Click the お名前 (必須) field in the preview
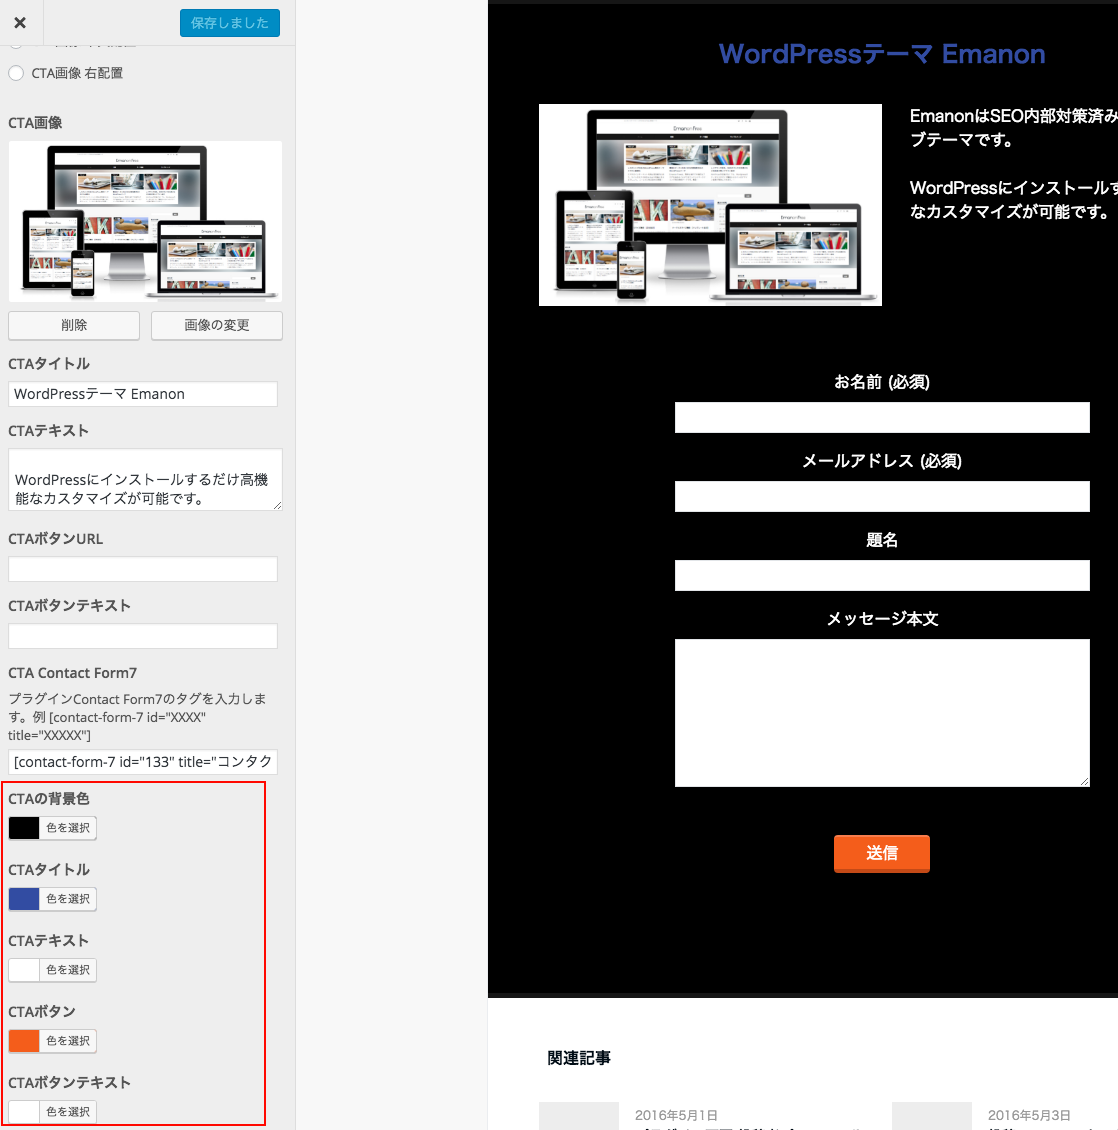 point(882,418)
